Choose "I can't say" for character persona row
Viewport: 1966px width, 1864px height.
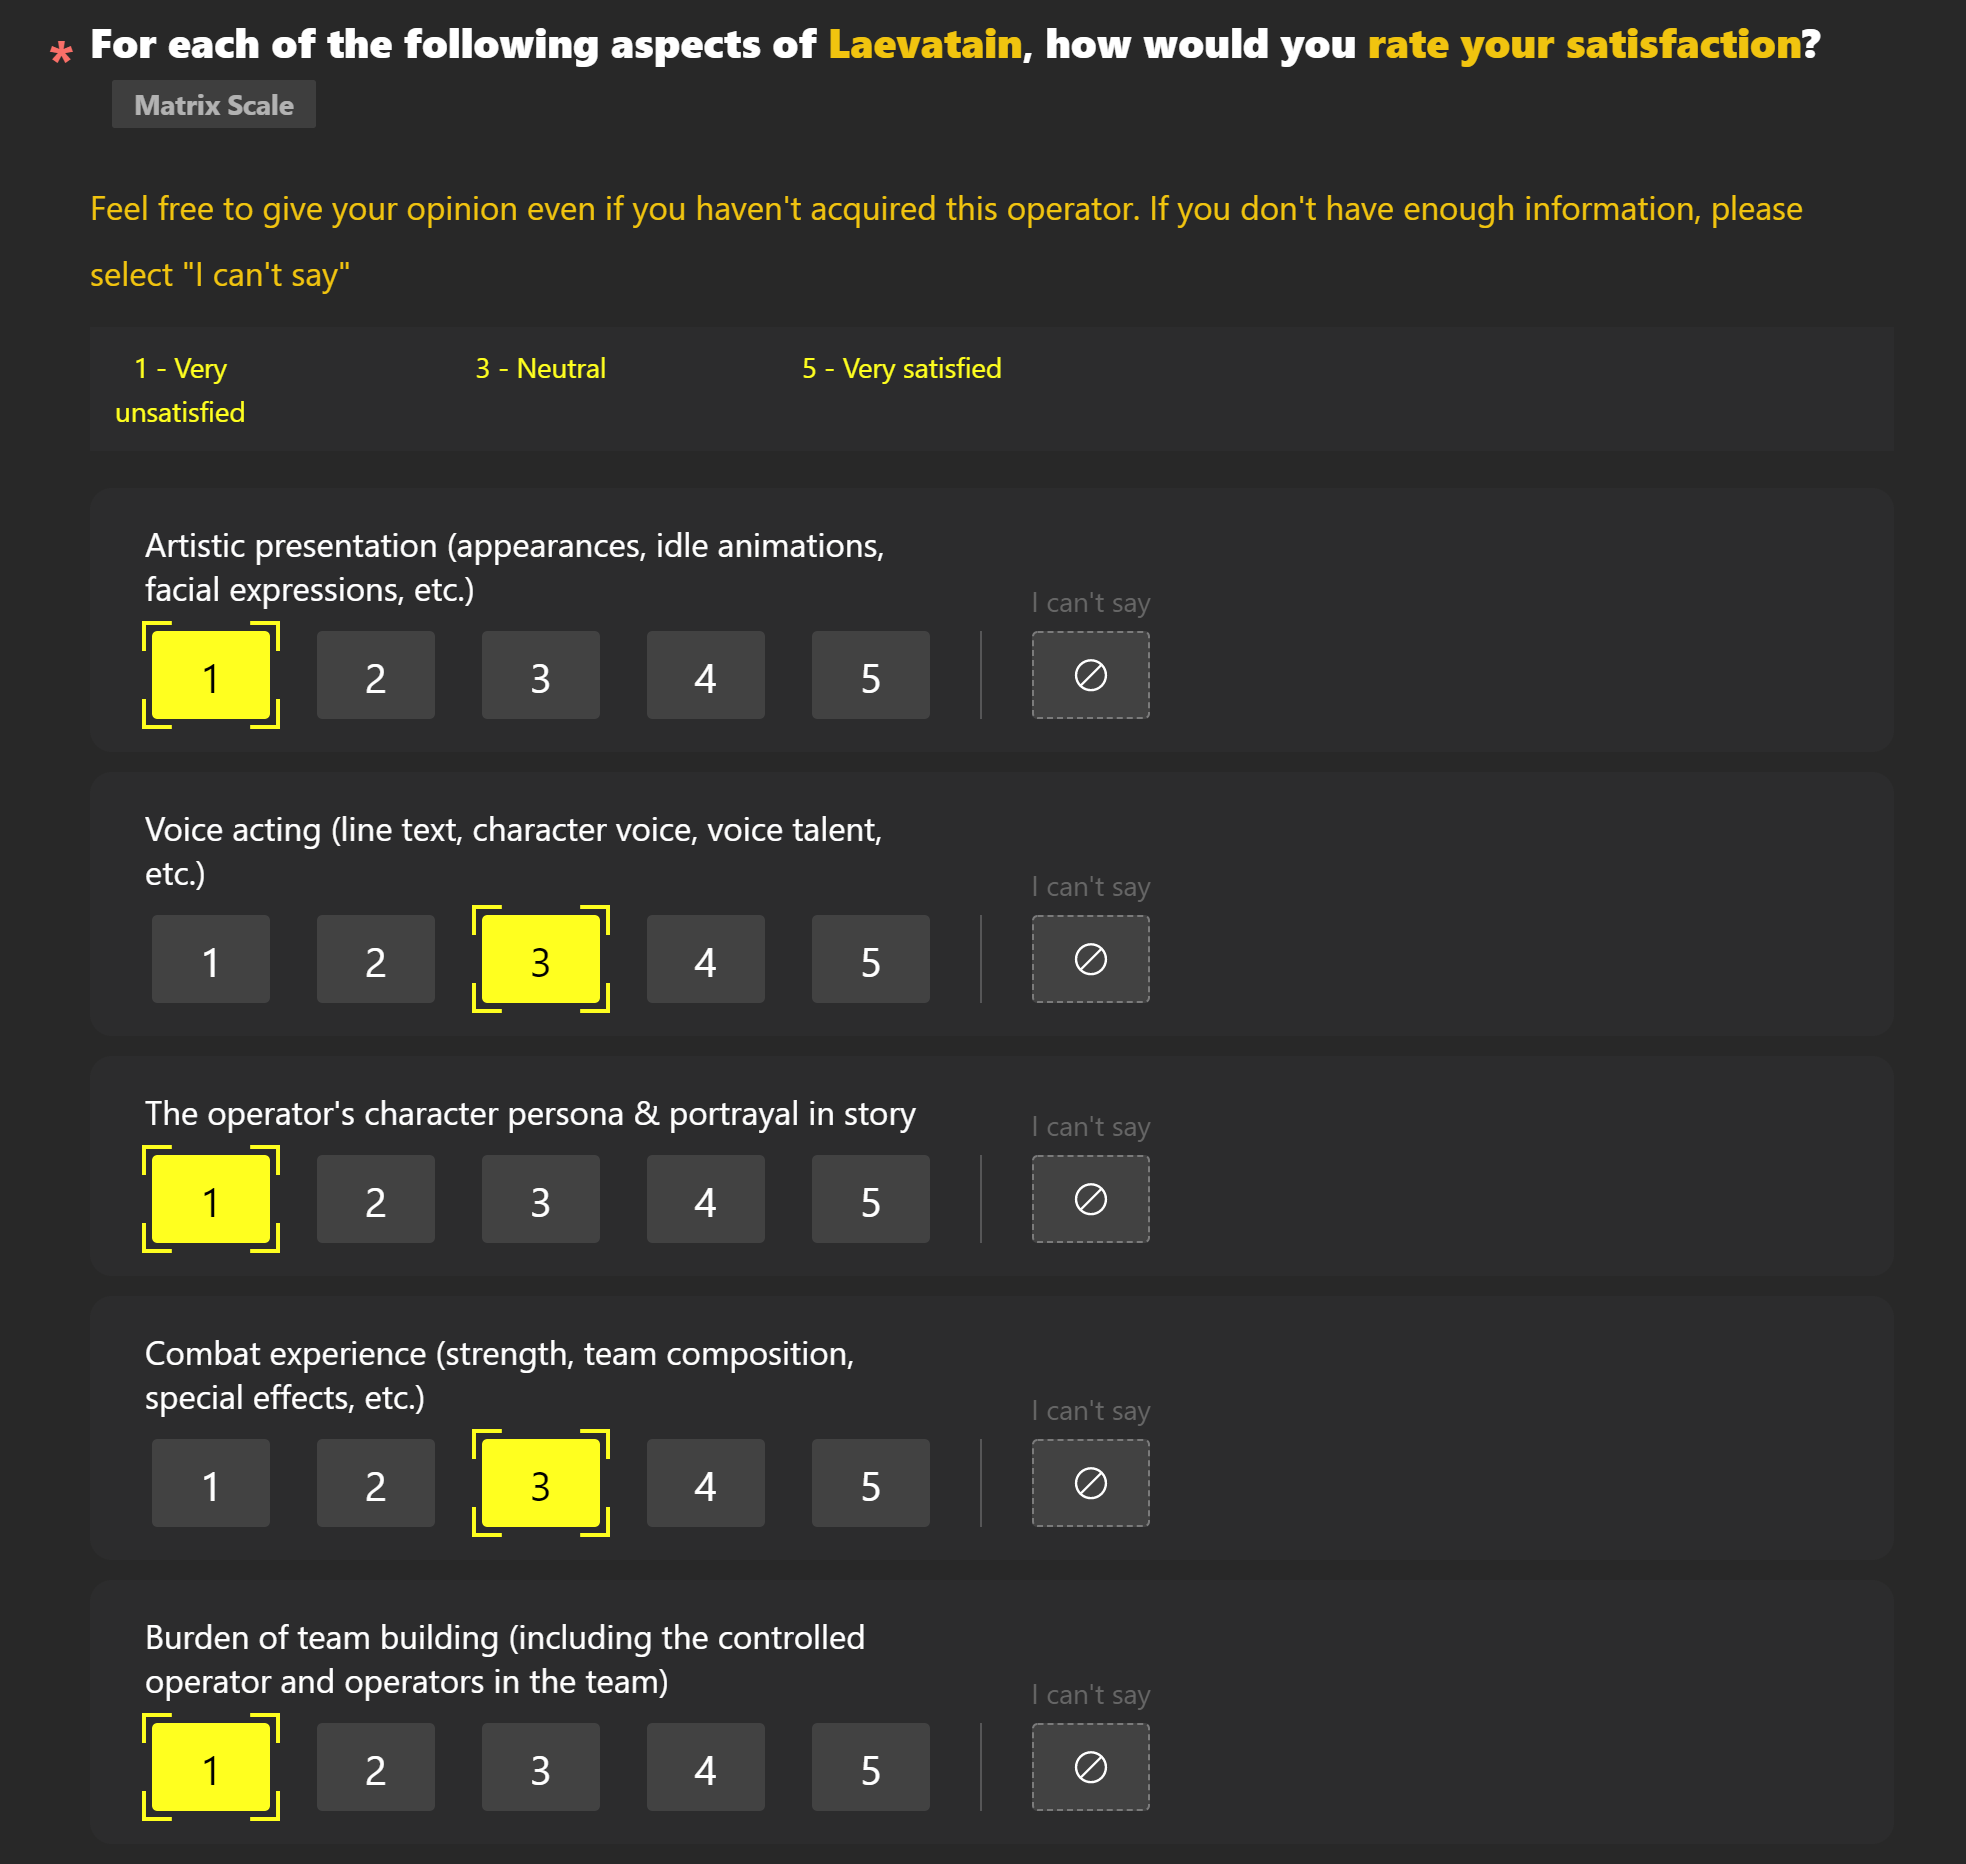(1090, 1199)
